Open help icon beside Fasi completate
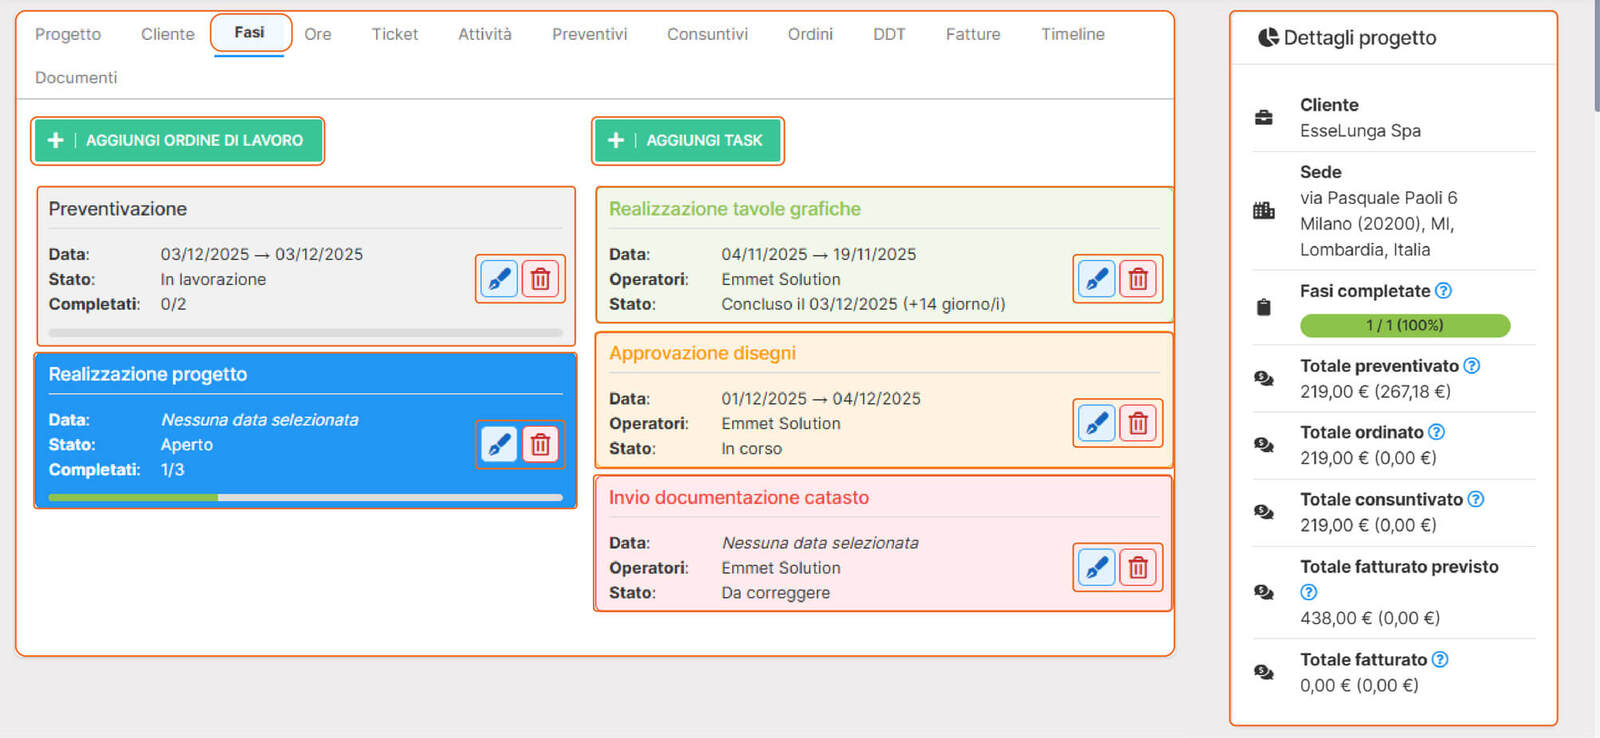Image resolution: width=1600 pixels, height=738 pixels. [x=1443, y=291]
